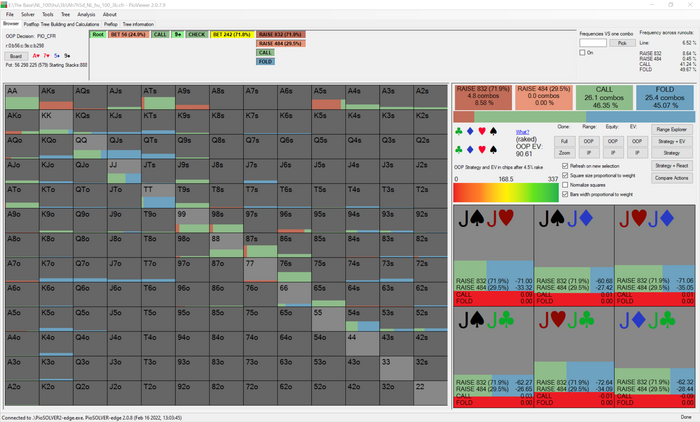The height and width of the screenshot is (422, 700).
Task: Open the Analysis menu
Action: click(x=86, y=14)
